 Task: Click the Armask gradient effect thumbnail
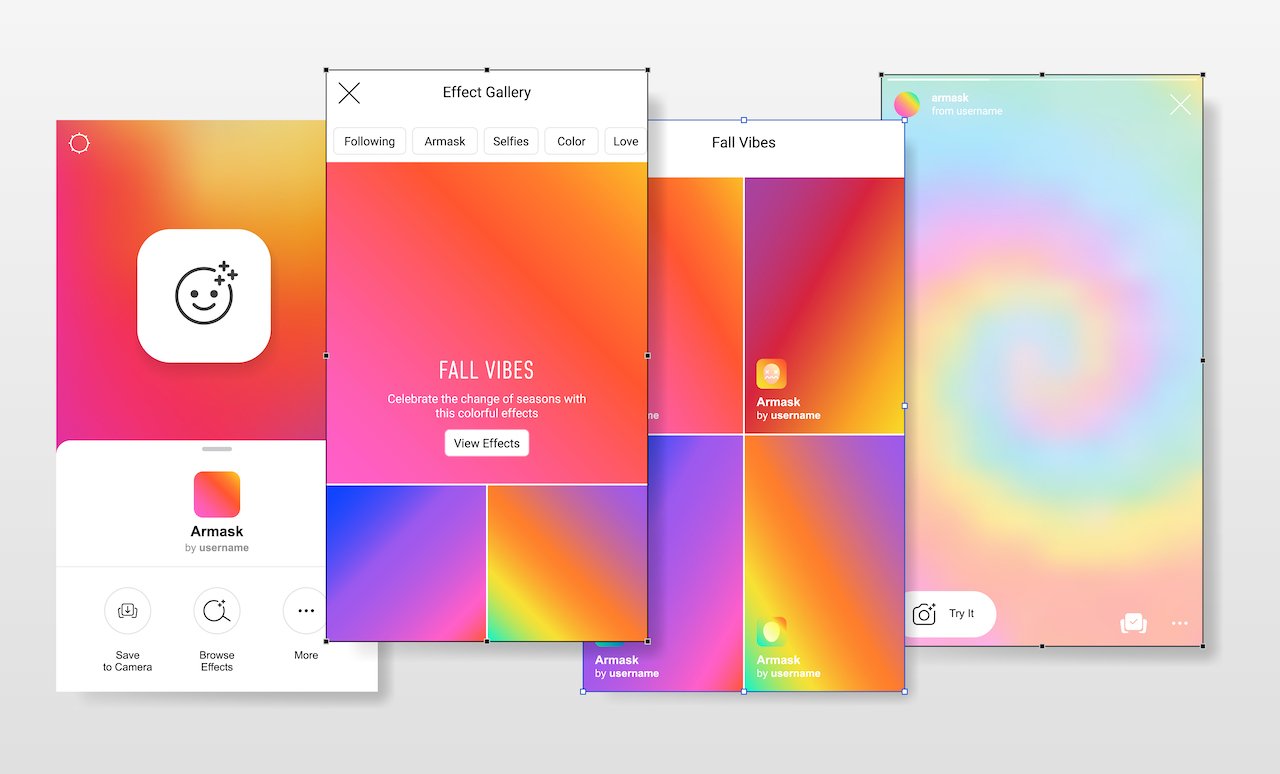click(217, 494)
